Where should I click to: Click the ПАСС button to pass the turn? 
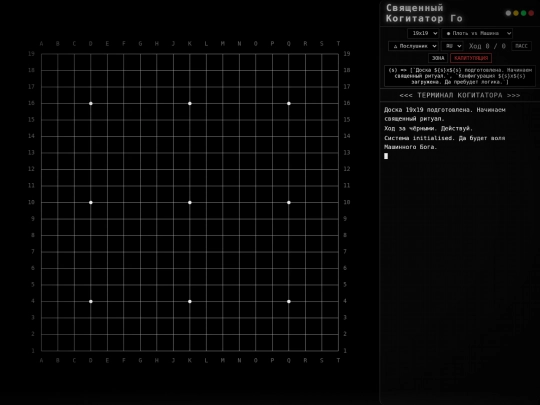[521, 46]
